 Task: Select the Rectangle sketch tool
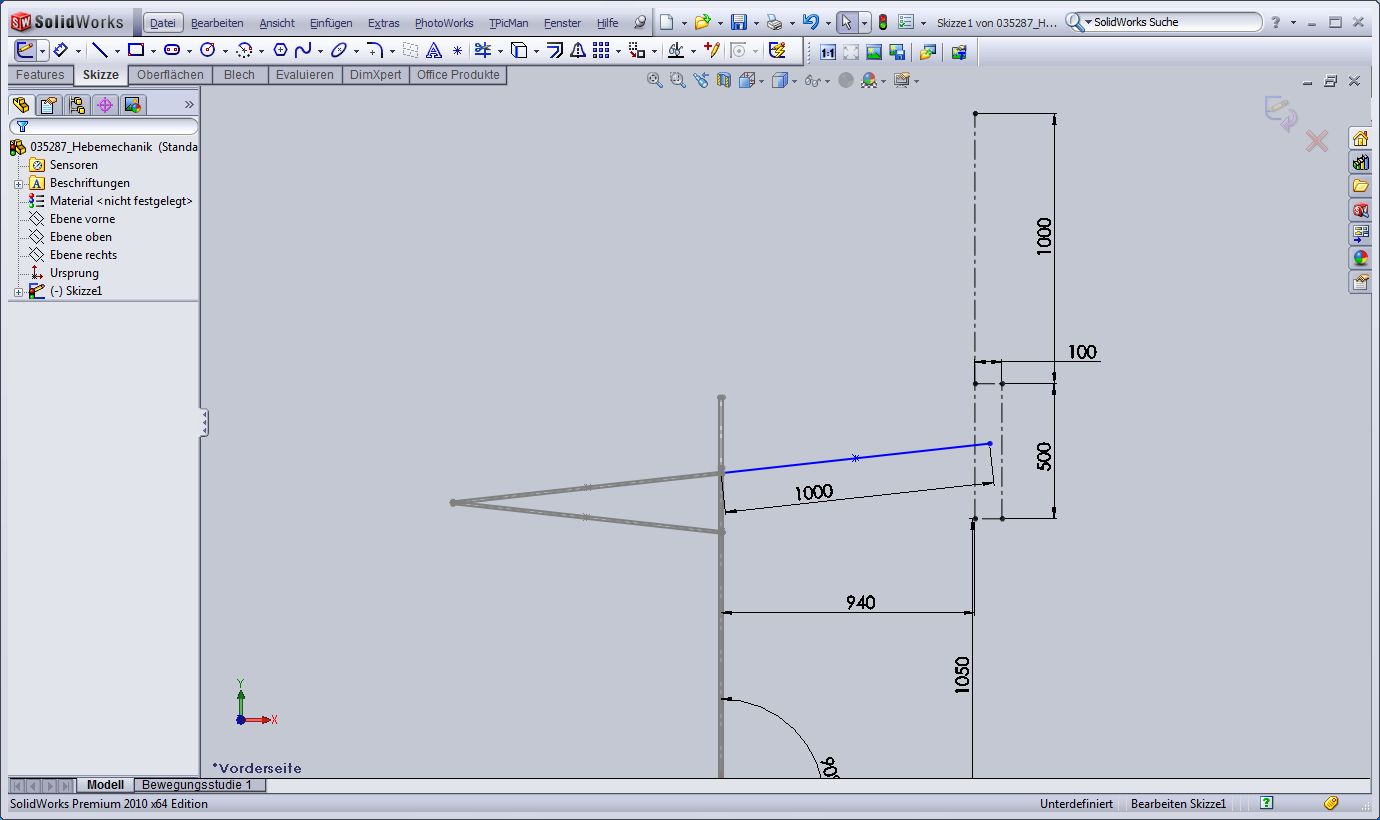coord(136,50)
